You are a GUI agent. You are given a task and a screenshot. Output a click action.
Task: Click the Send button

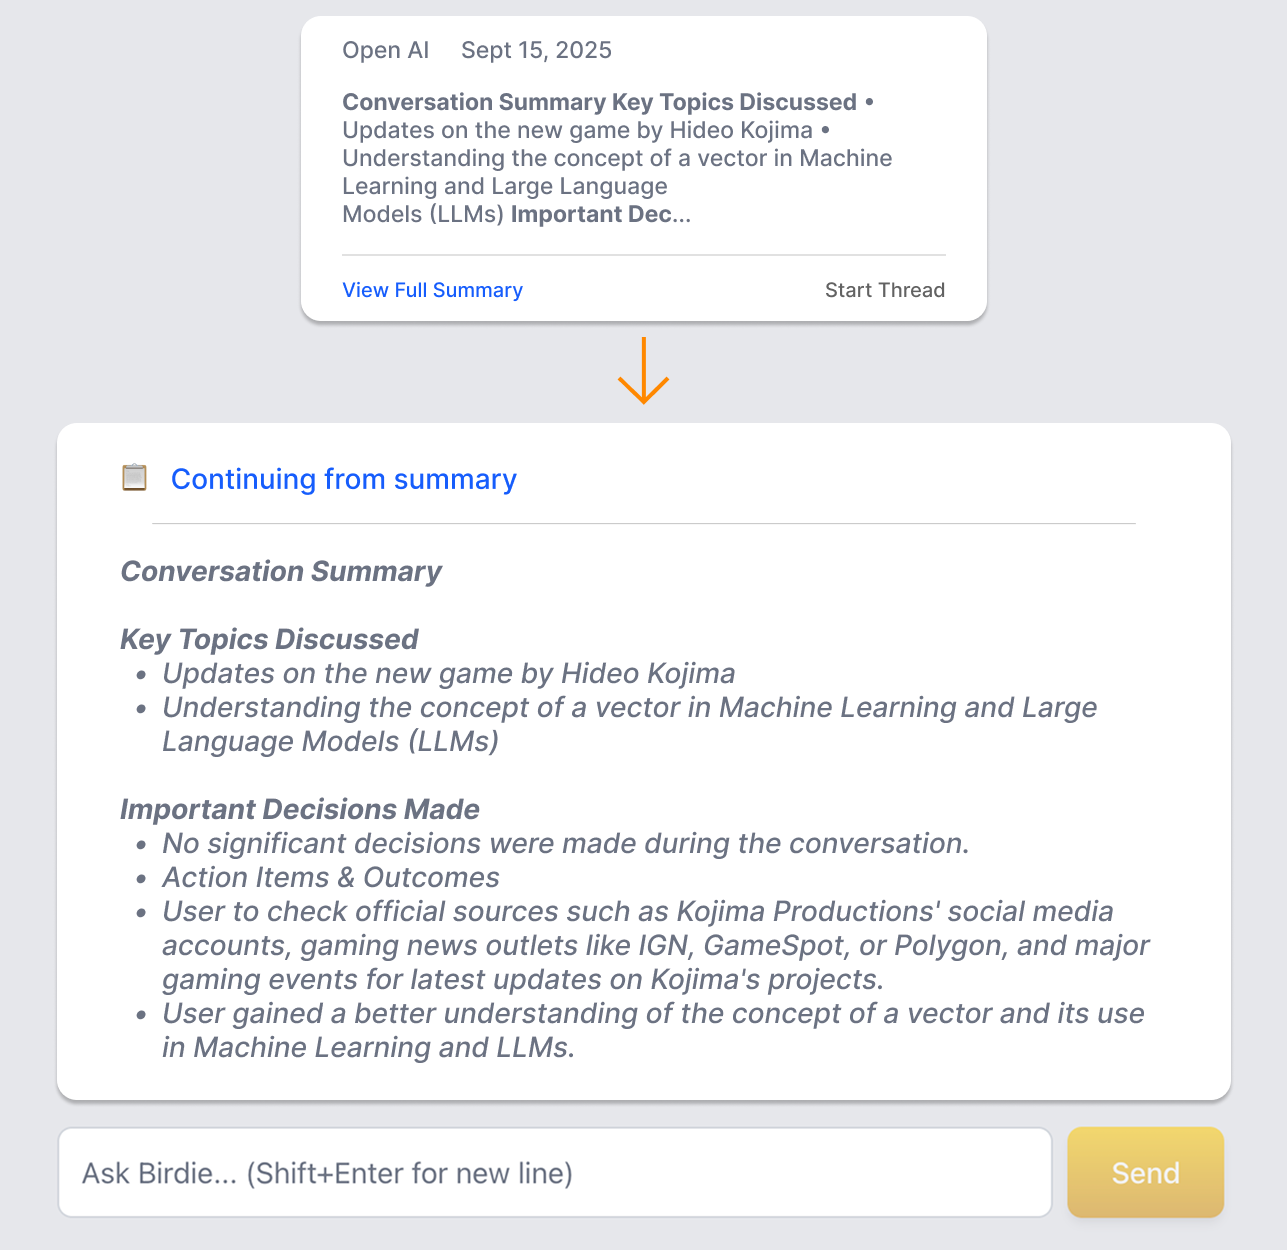(1145, 1173)
